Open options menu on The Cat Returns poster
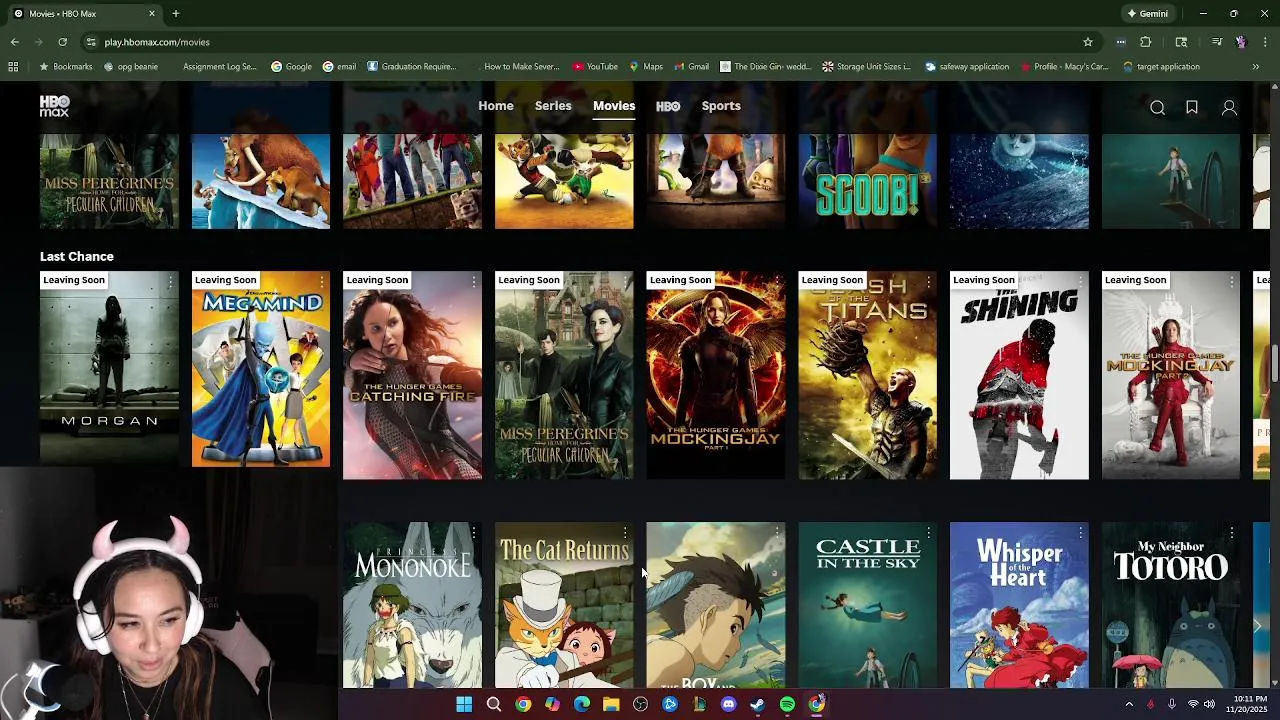1280x720 pixels. pyautogui.click(x=625, y=533)
